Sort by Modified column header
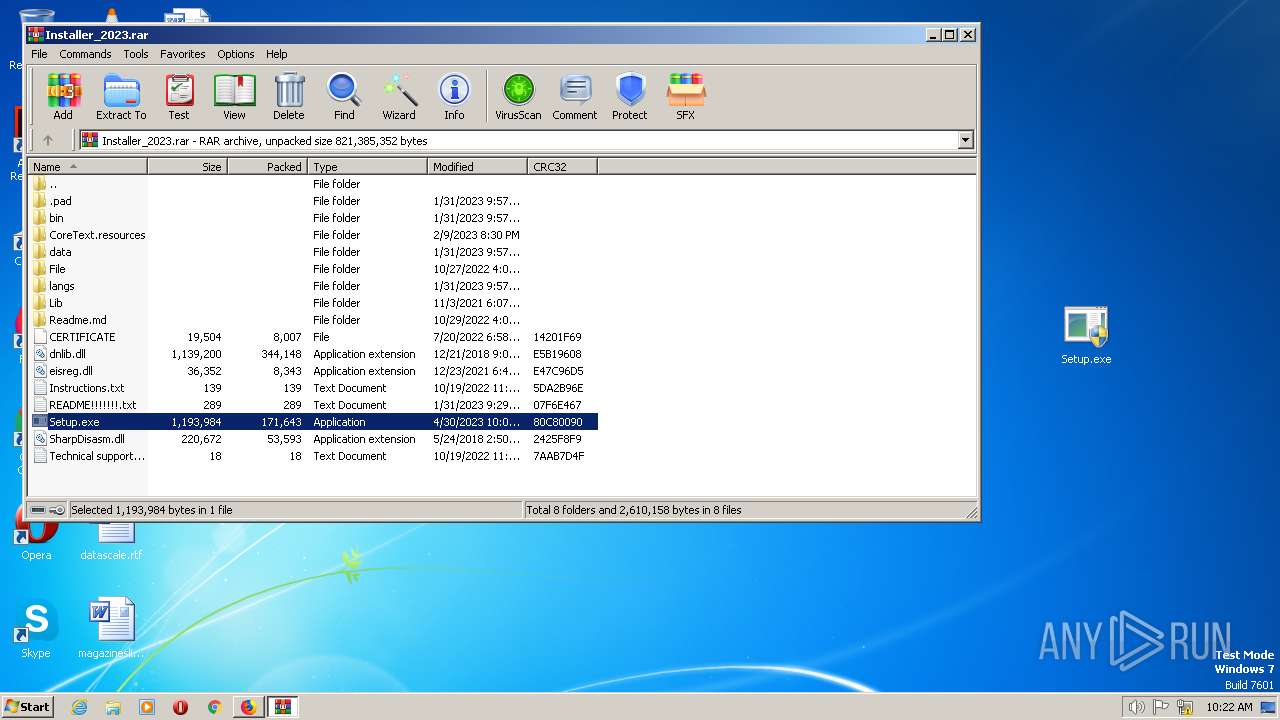Viewport: 1280px width, 720px height. [478, 167]
